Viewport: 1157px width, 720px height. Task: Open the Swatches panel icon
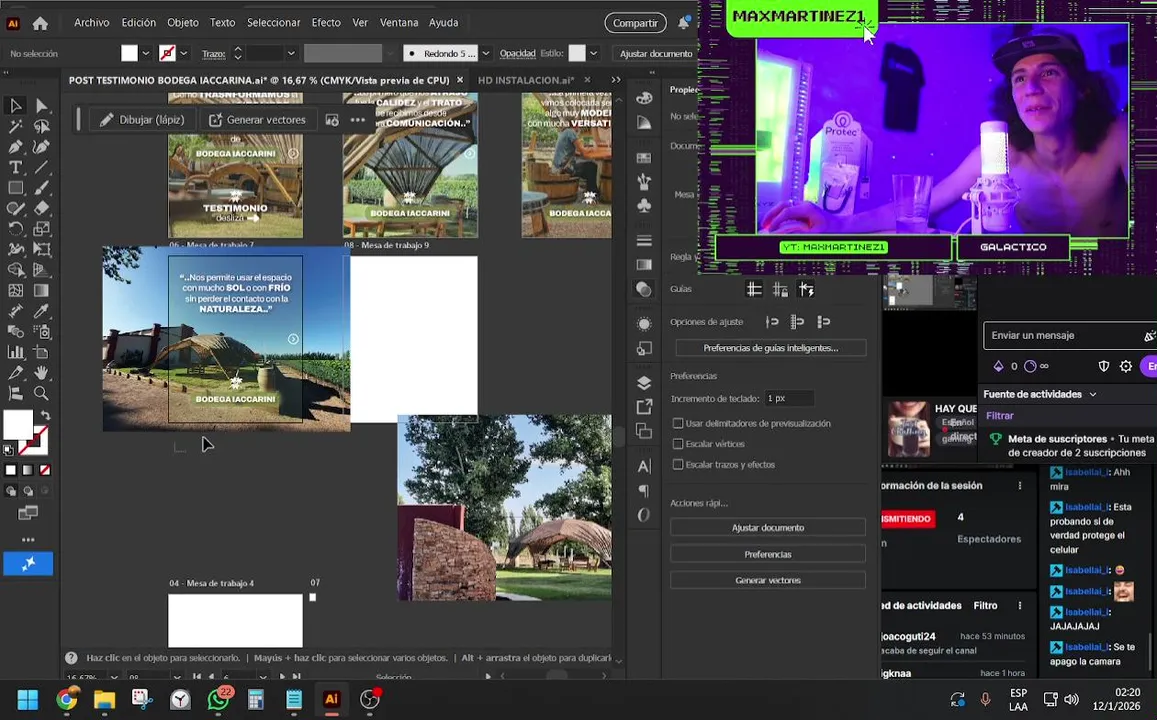[644, 158]
